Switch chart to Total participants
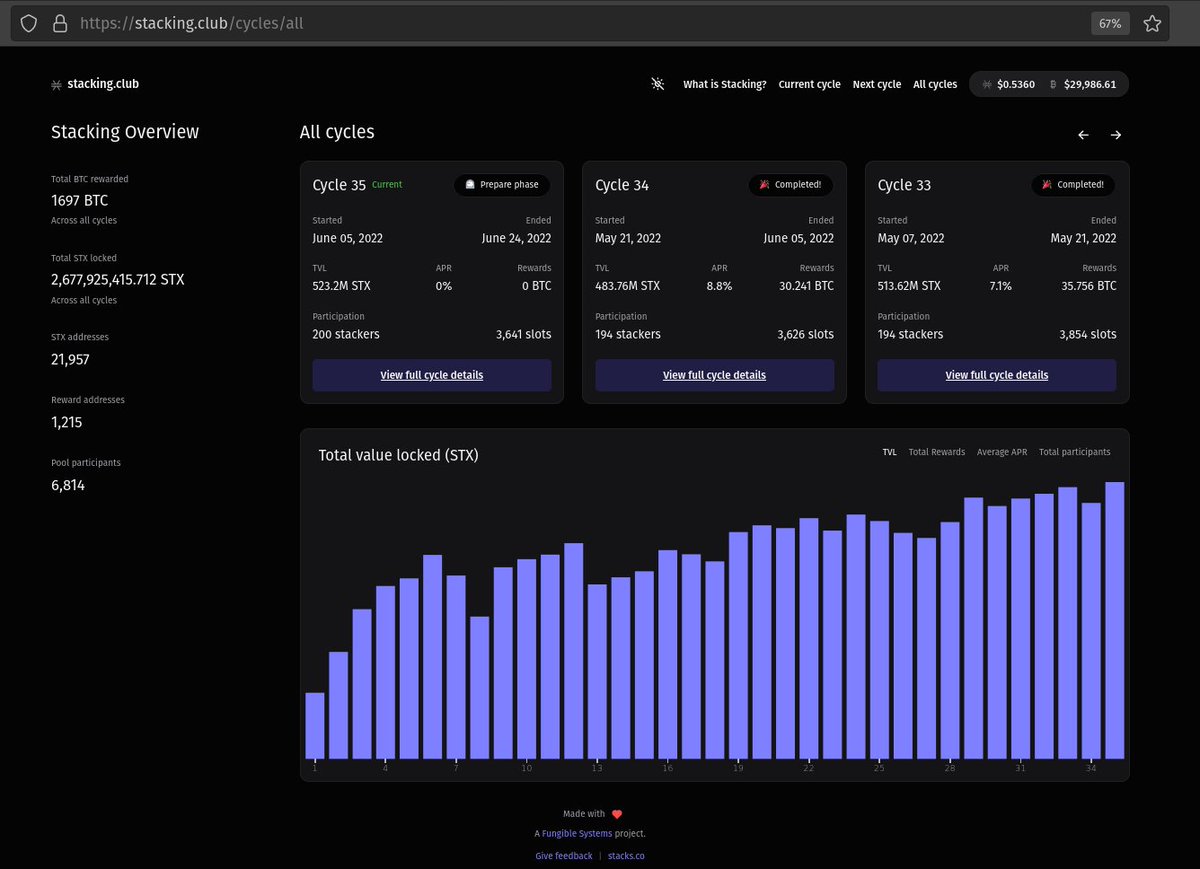 1075,452
